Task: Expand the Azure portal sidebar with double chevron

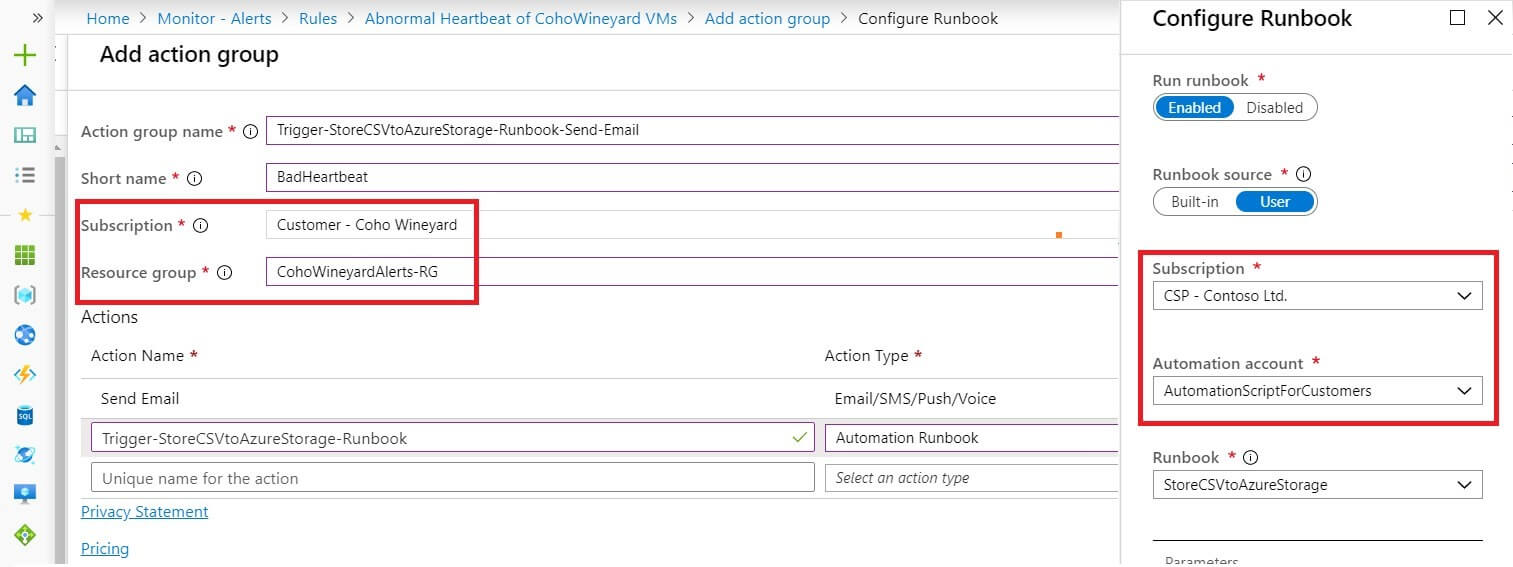Action: [37, 18]
